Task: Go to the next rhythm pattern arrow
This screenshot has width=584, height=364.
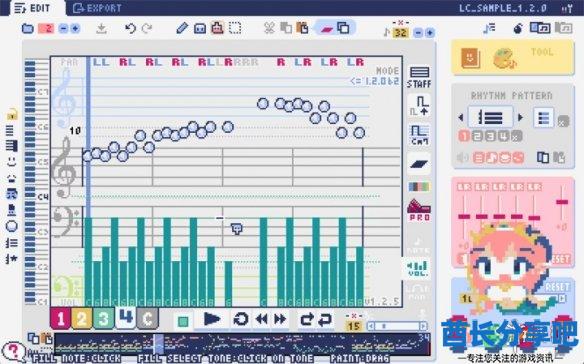Action: pos(520,117)
